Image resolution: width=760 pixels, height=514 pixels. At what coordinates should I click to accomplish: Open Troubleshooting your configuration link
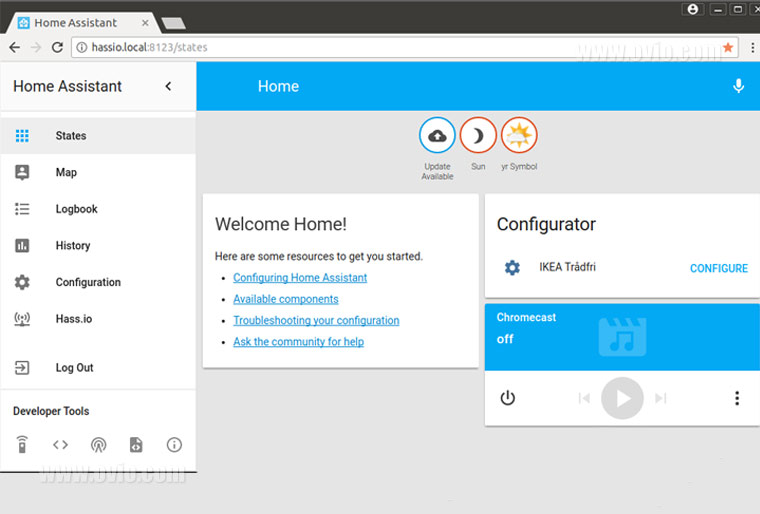[x=316, y=321]
